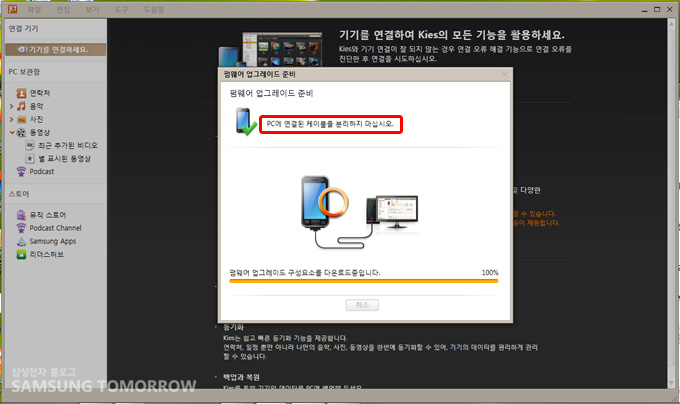Close the 펌웨어 업그레이드 준비 dialog
The image size is (680, 404).
pos(504,75)
